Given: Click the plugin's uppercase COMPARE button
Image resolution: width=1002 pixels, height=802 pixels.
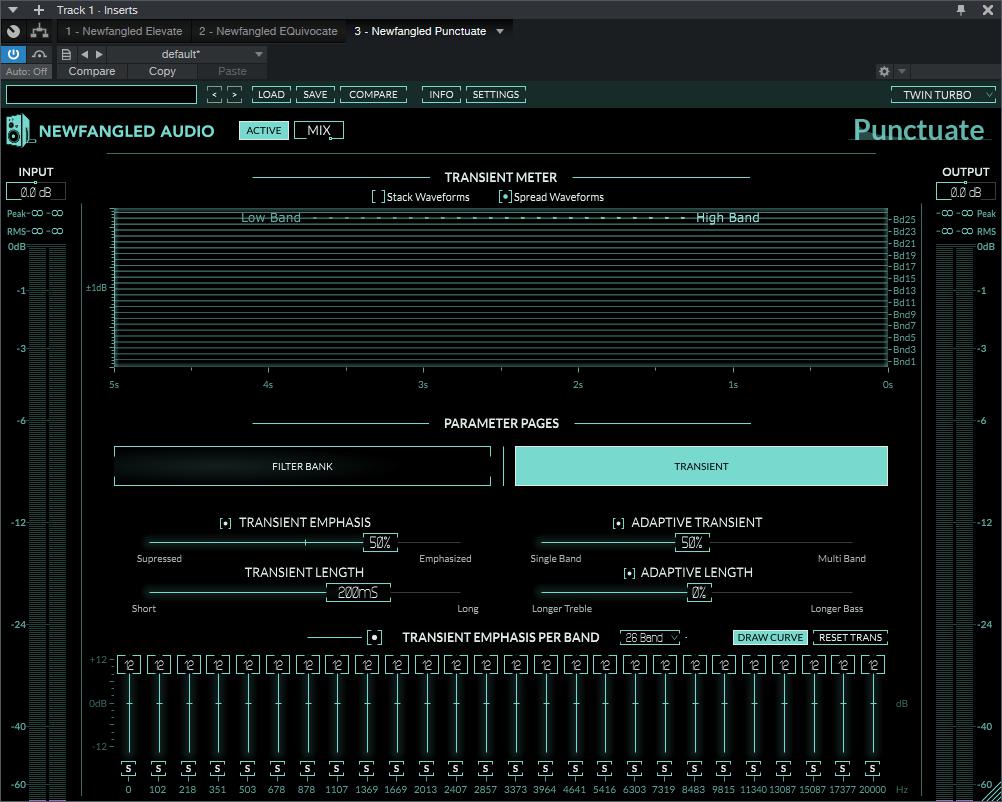Looking at the screenshot, I should [x=373, y=95].
